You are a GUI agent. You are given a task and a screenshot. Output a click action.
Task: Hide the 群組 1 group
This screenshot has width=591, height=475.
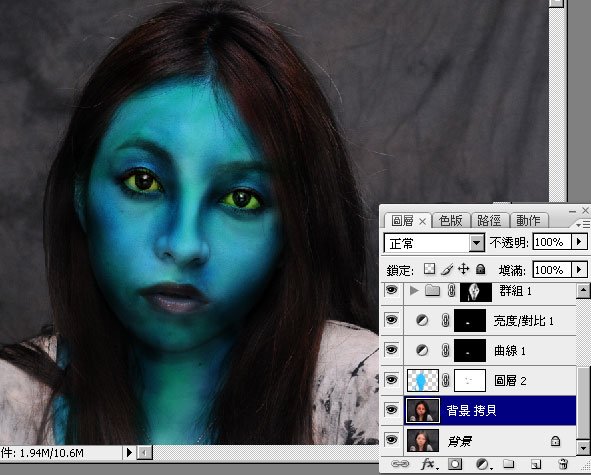click(x=392, y=290)
